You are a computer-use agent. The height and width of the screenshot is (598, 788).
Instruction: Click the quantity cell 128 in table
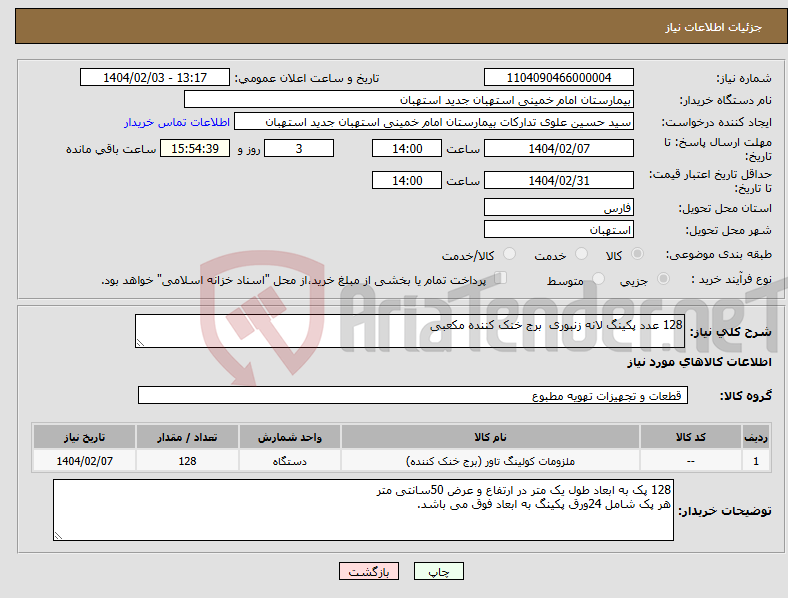coord(187,461)
